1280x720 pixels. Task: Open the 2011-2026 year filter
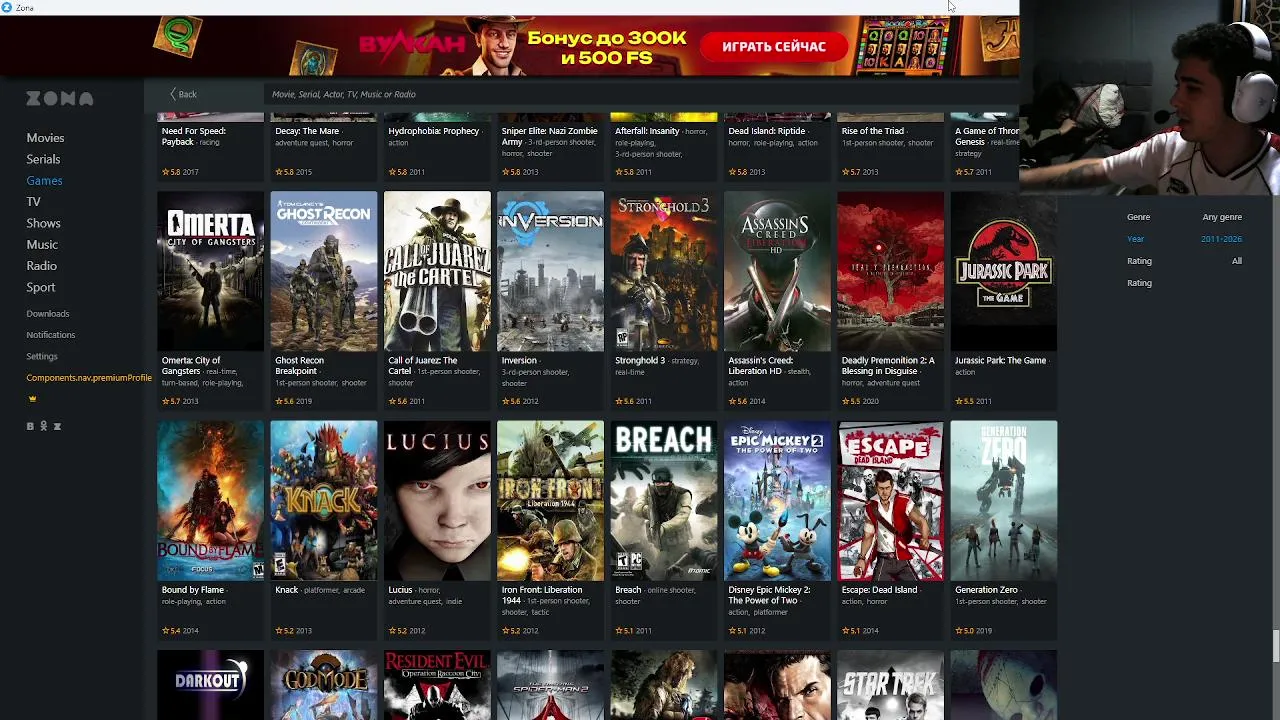click(1221, 239)
